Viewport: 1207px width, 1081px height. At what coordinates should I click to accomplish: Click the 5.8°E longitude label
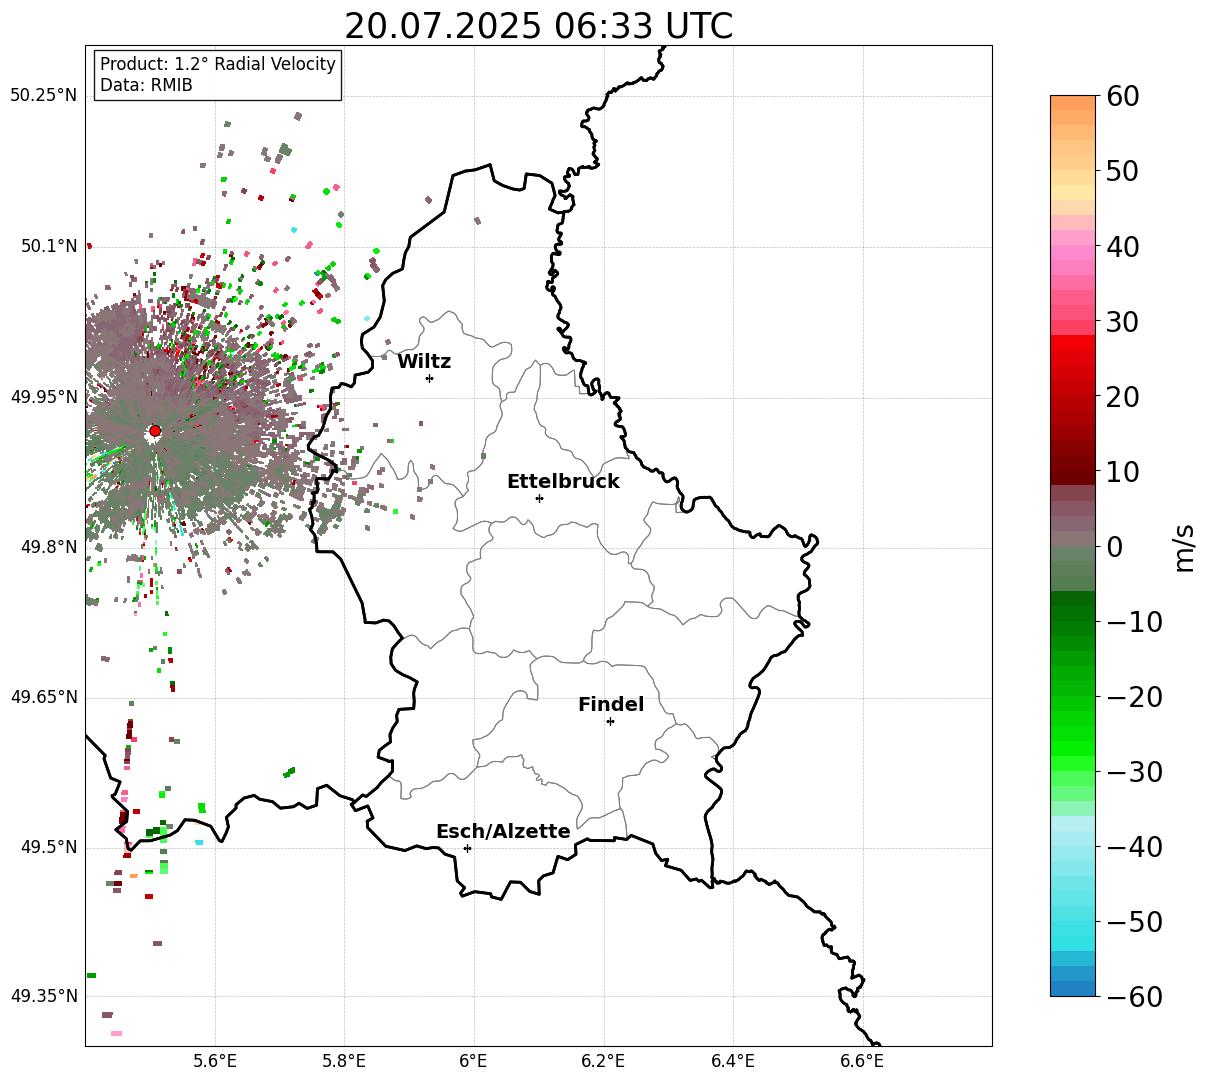(x=344, y=1061)
